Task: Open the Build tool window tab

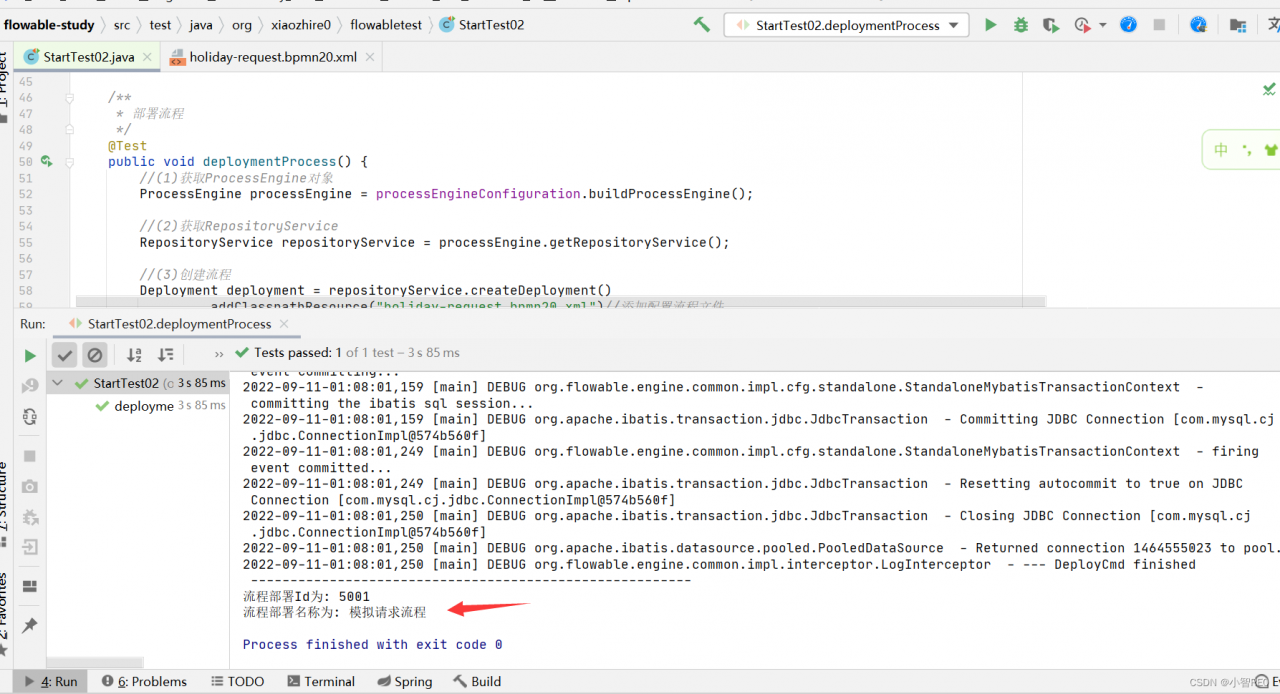Action: (x=477, y=681)
